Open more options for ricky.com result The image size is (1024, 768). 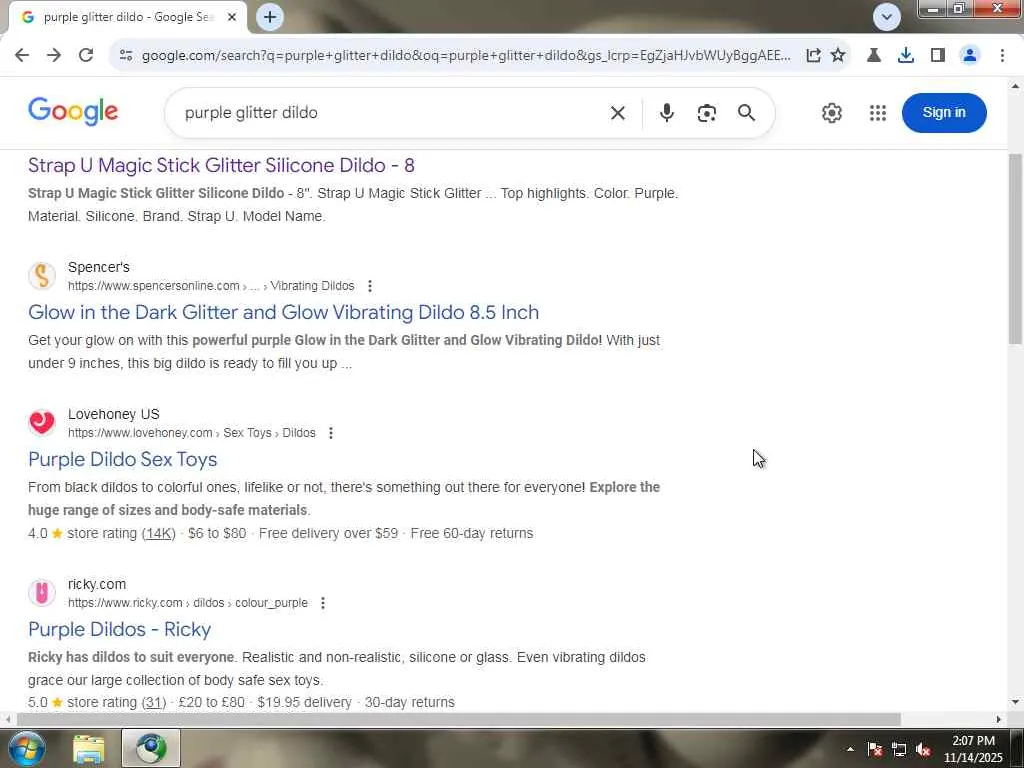tap(323, 603)
